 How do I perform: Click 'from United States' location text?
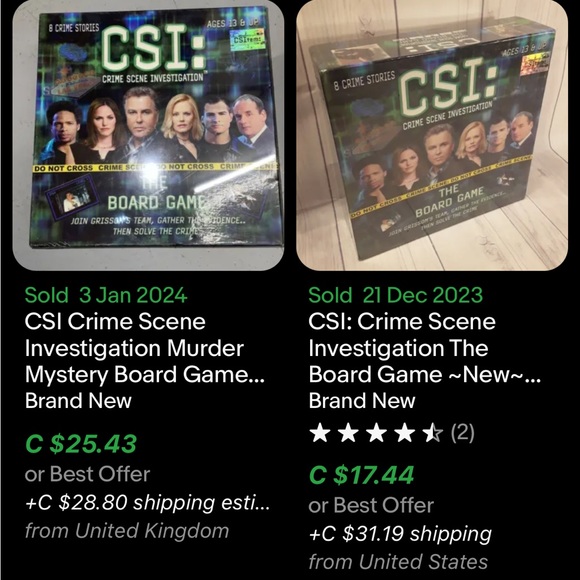pyautogui.click(x=398, y=562)
